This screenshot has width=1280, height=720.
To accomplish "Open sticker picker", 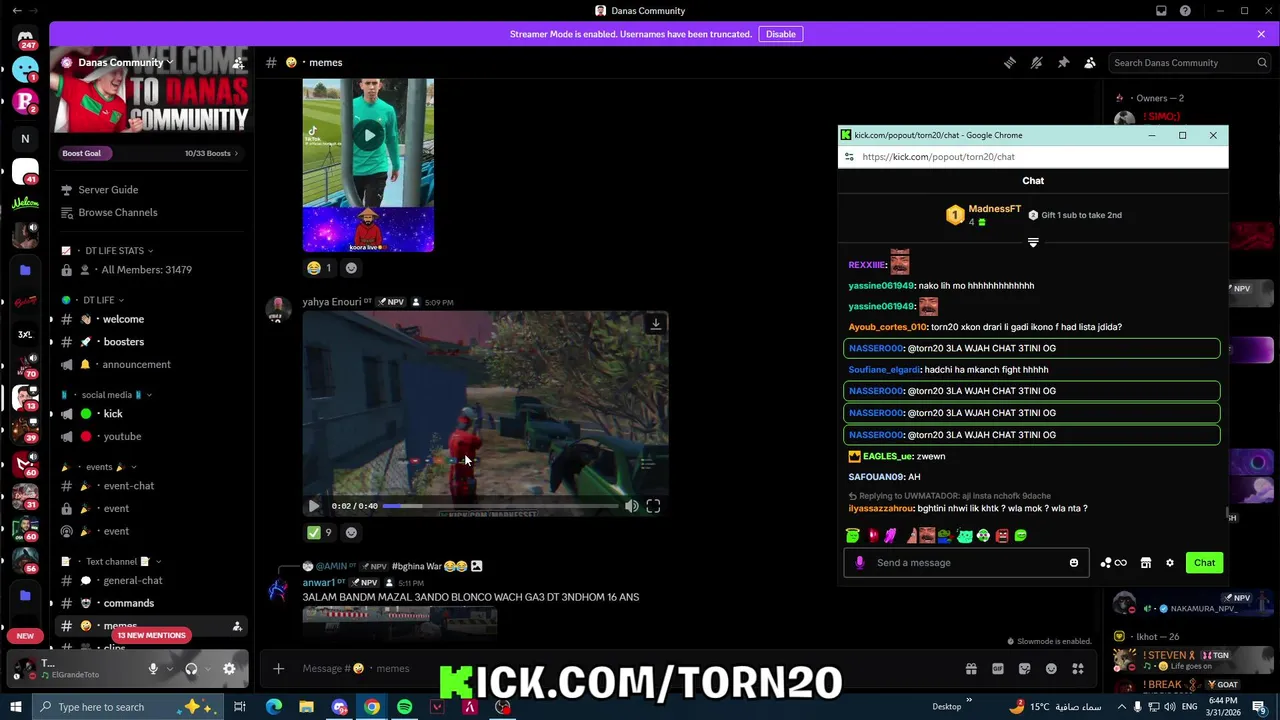I will (x=1024, y=669).
